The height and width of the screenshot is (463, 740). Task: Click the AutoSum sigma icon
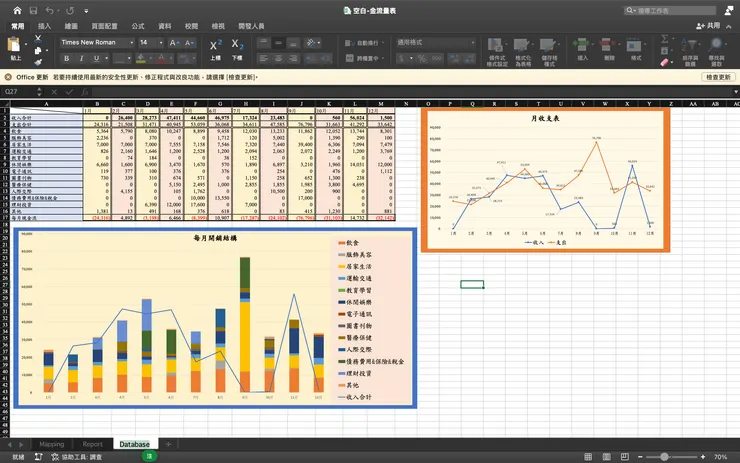point(664,39)
